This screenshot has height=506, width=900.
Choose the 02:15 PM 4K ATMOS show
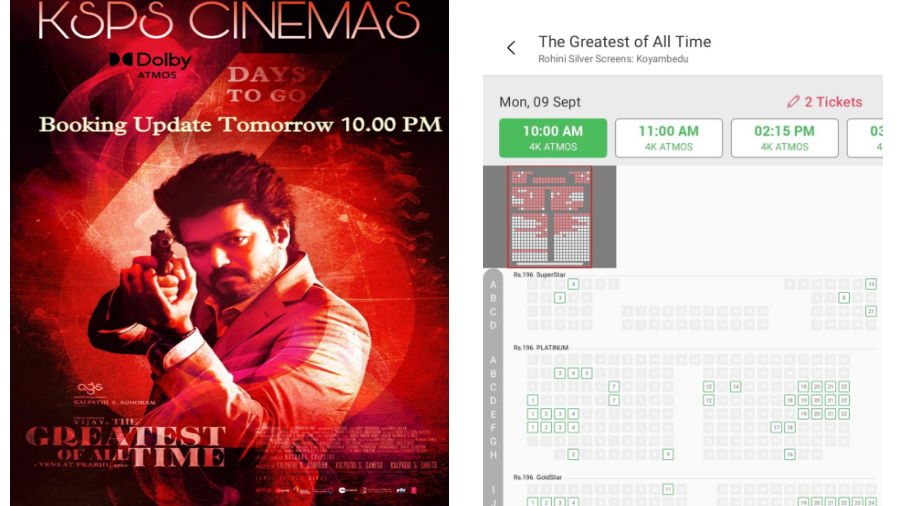[x=785, y=138]
